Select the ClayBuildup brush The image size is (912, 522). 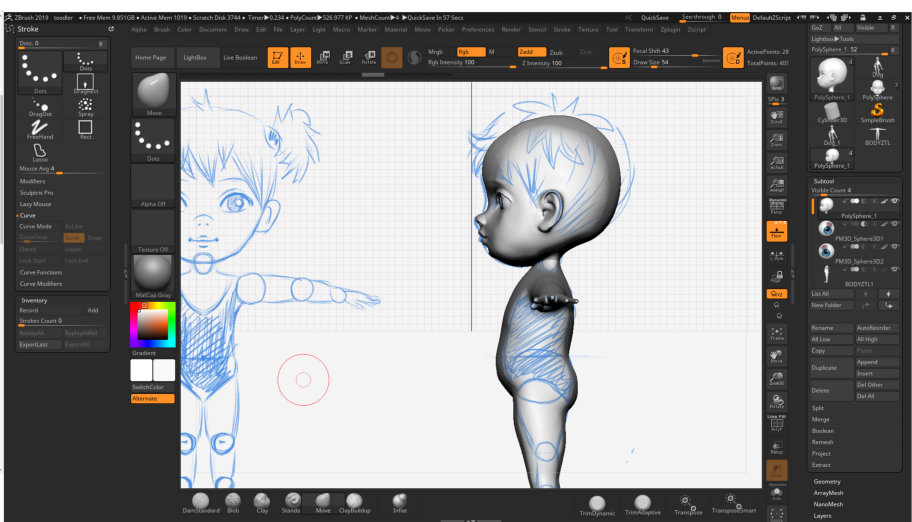coord(354,503)
